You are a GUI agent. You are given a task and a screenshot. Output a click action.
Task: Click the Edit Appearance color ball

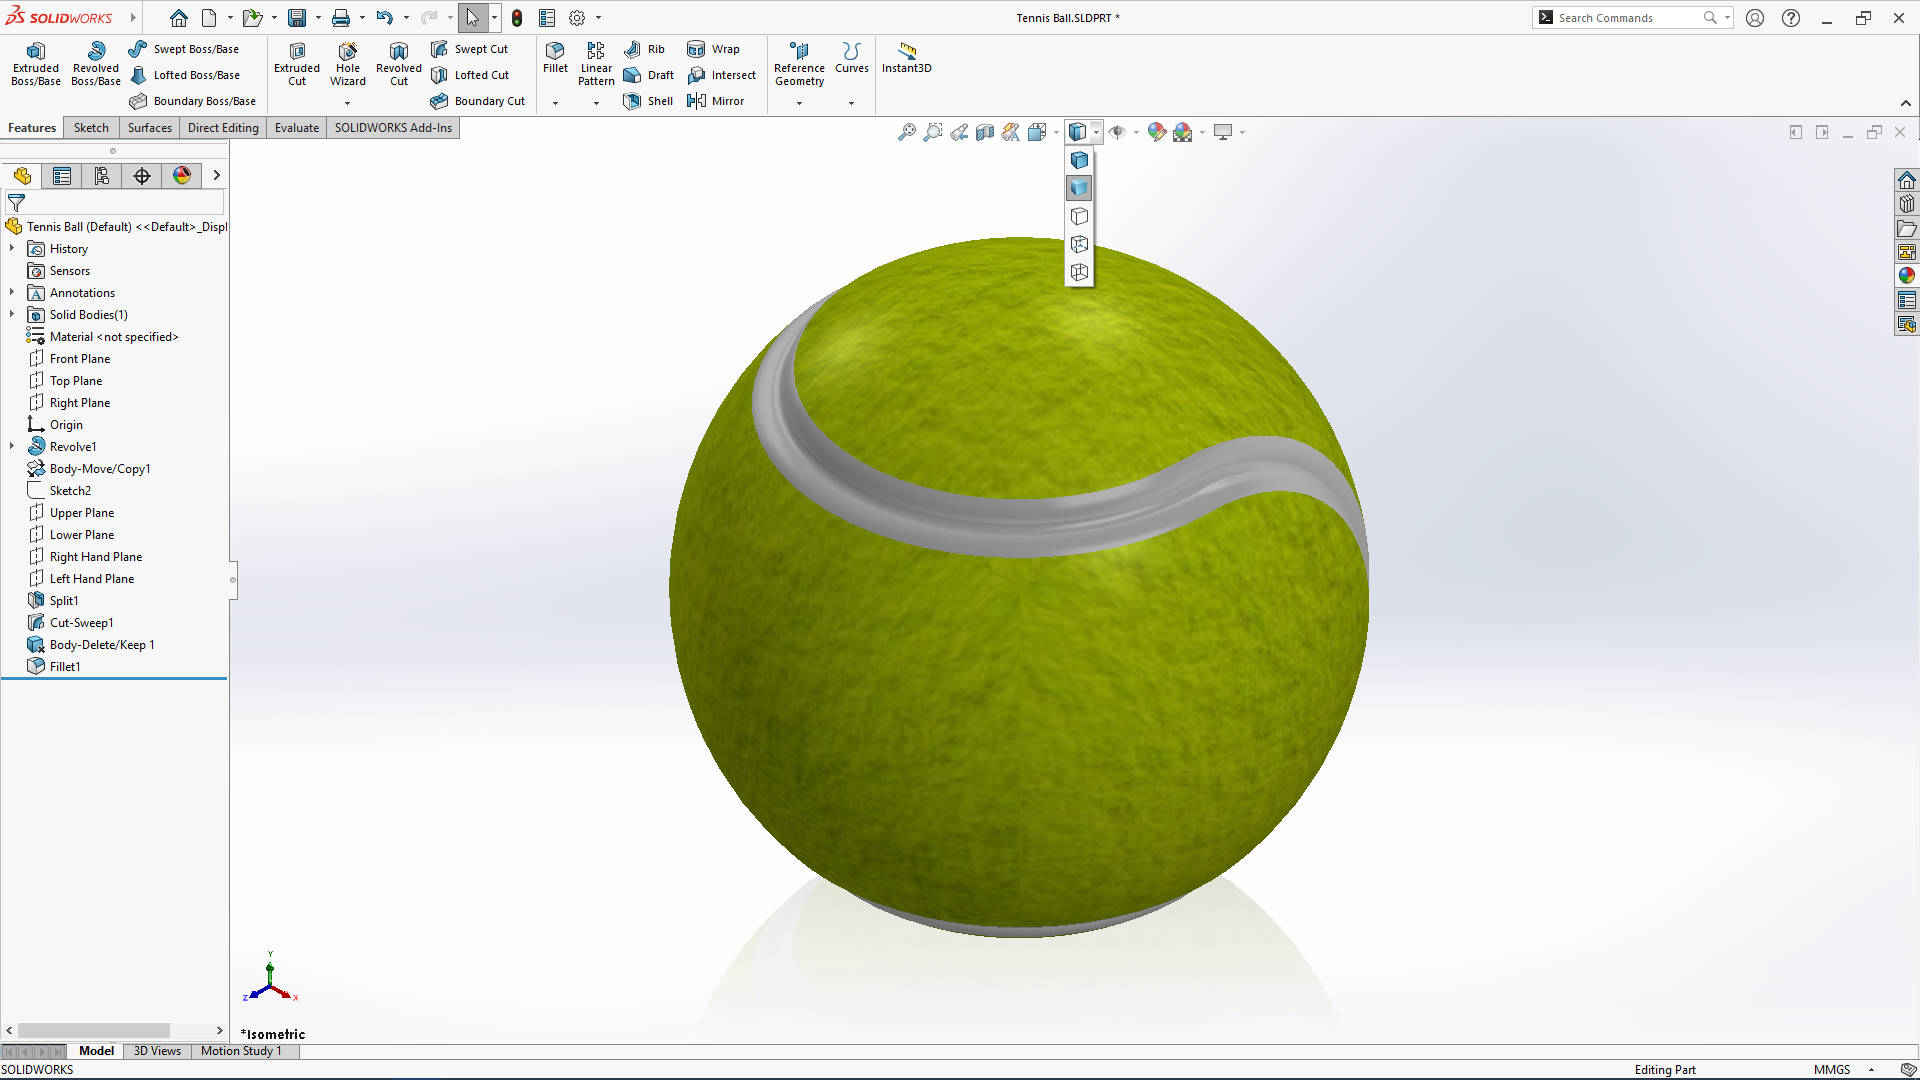click(1156, 132)
